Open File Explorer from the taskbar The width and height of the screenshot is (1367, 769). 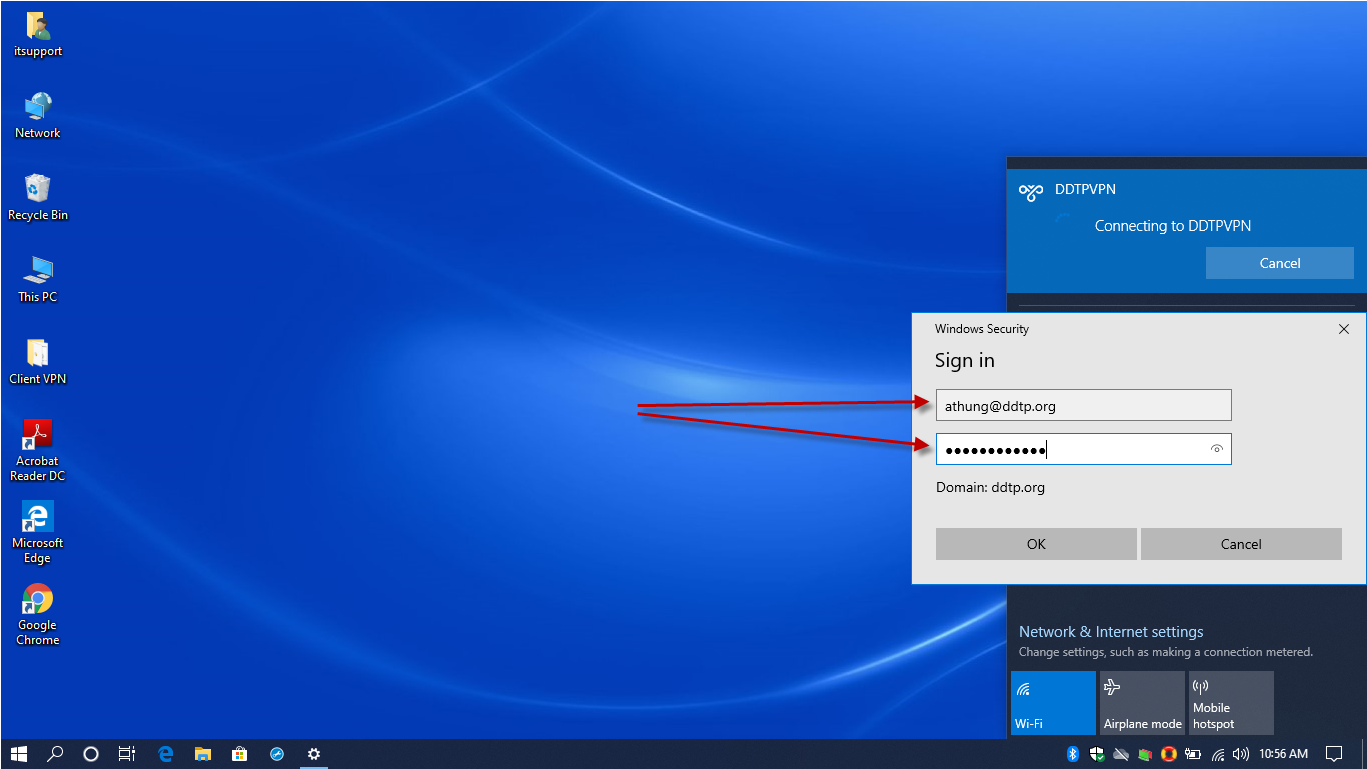click(203, 754)
